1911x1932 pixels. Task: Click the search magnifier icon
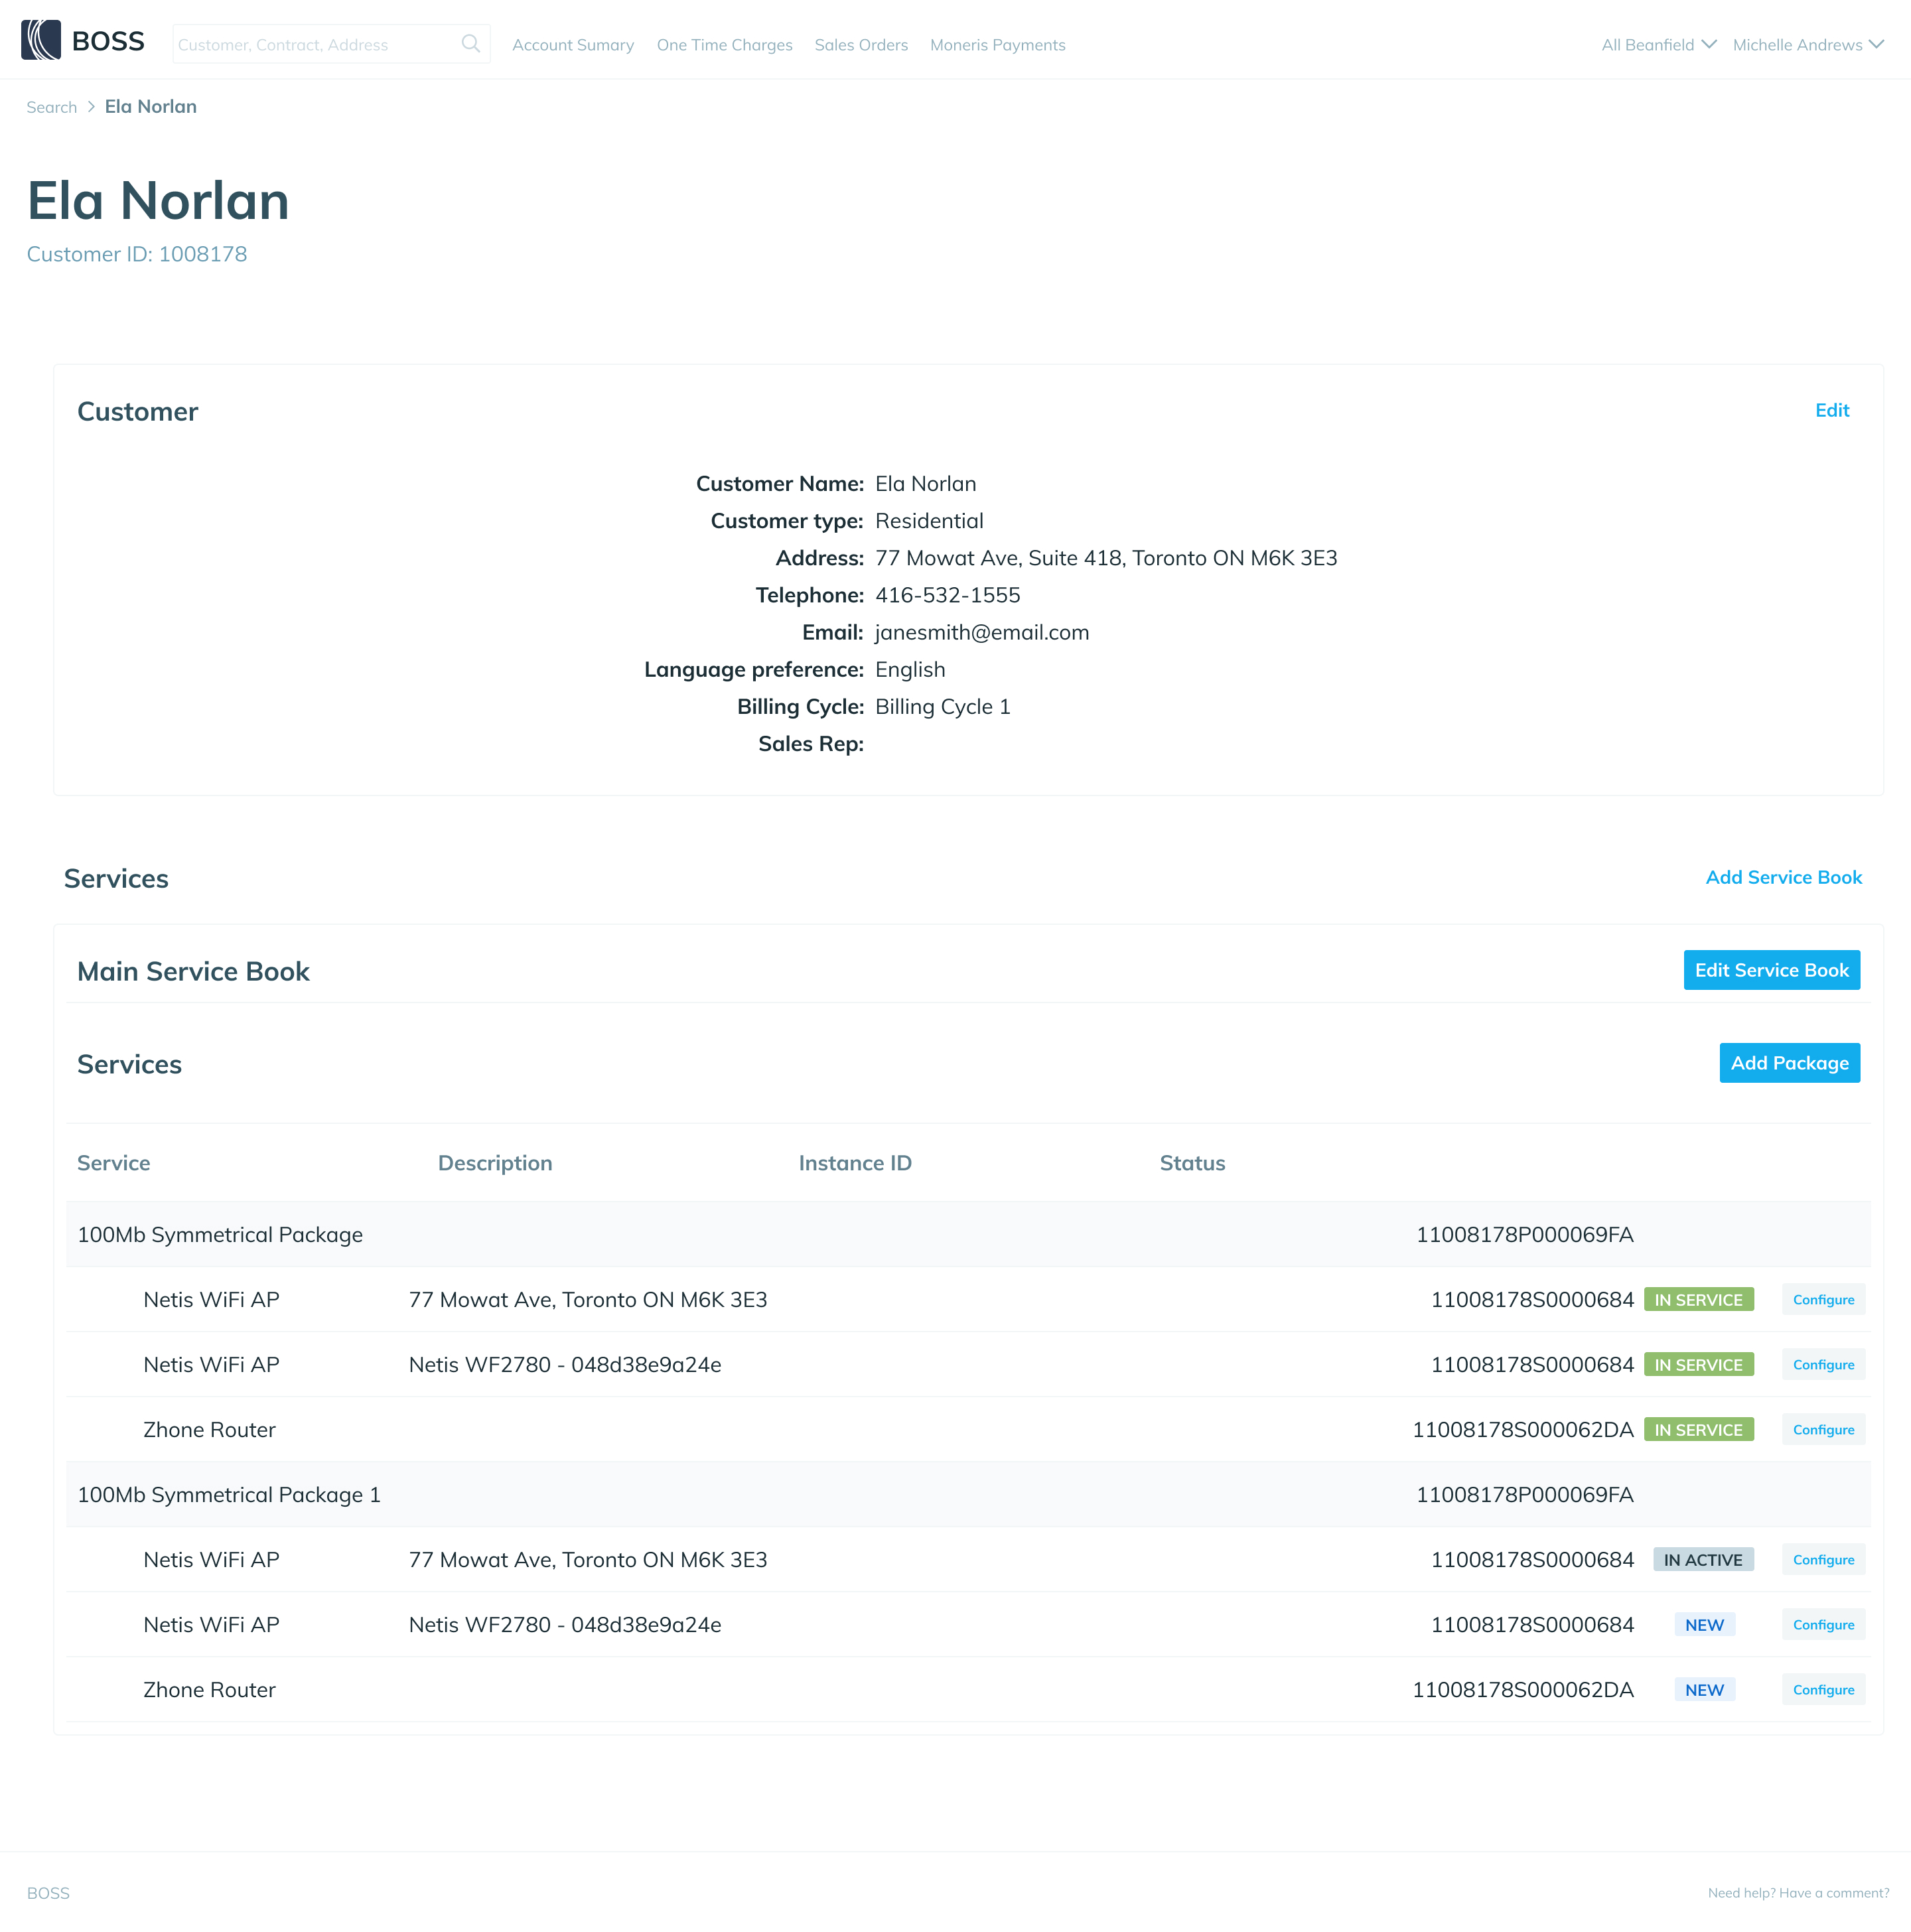tap(470, 44)
